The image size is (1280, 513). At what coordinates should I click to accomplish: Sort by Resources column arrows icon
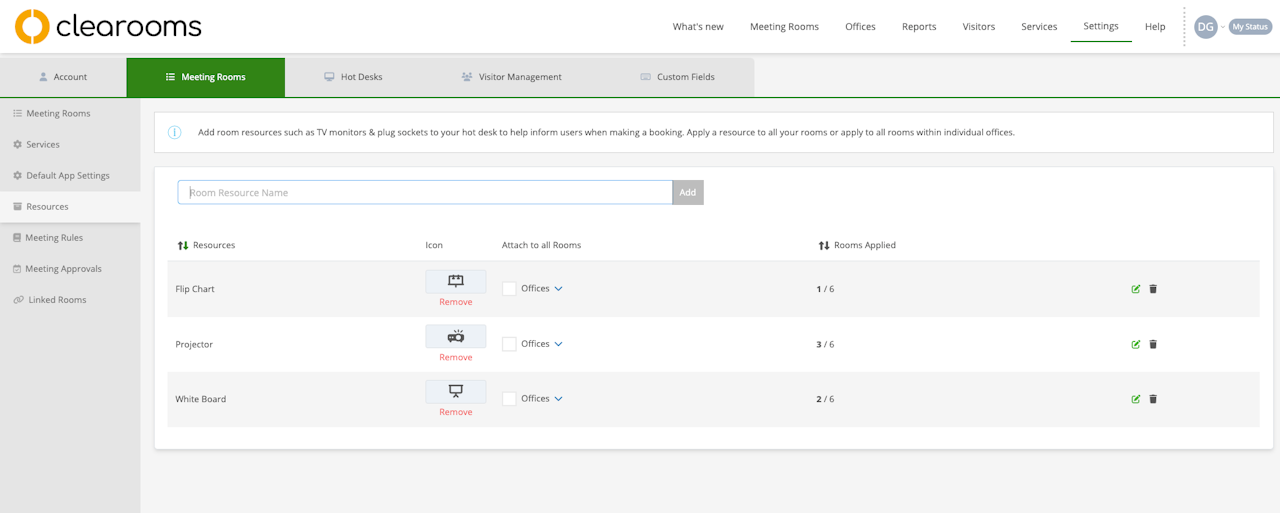click(183, 245)
